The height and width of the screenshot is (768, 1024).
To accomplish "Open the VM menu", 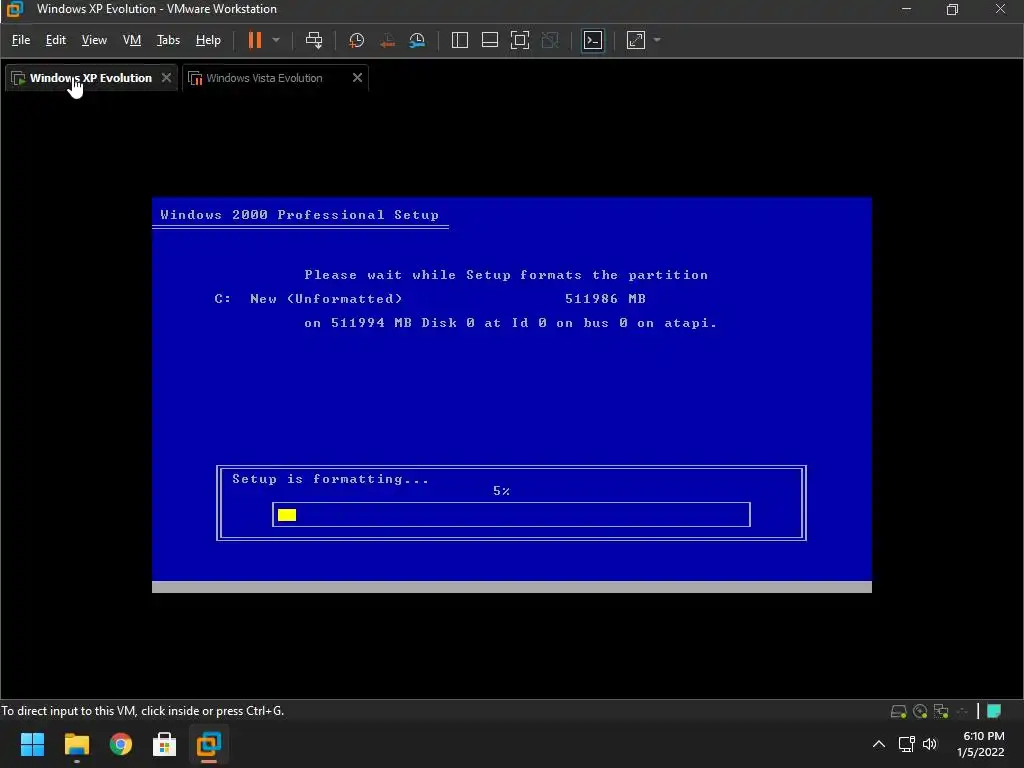I will [x=132, y=40].
